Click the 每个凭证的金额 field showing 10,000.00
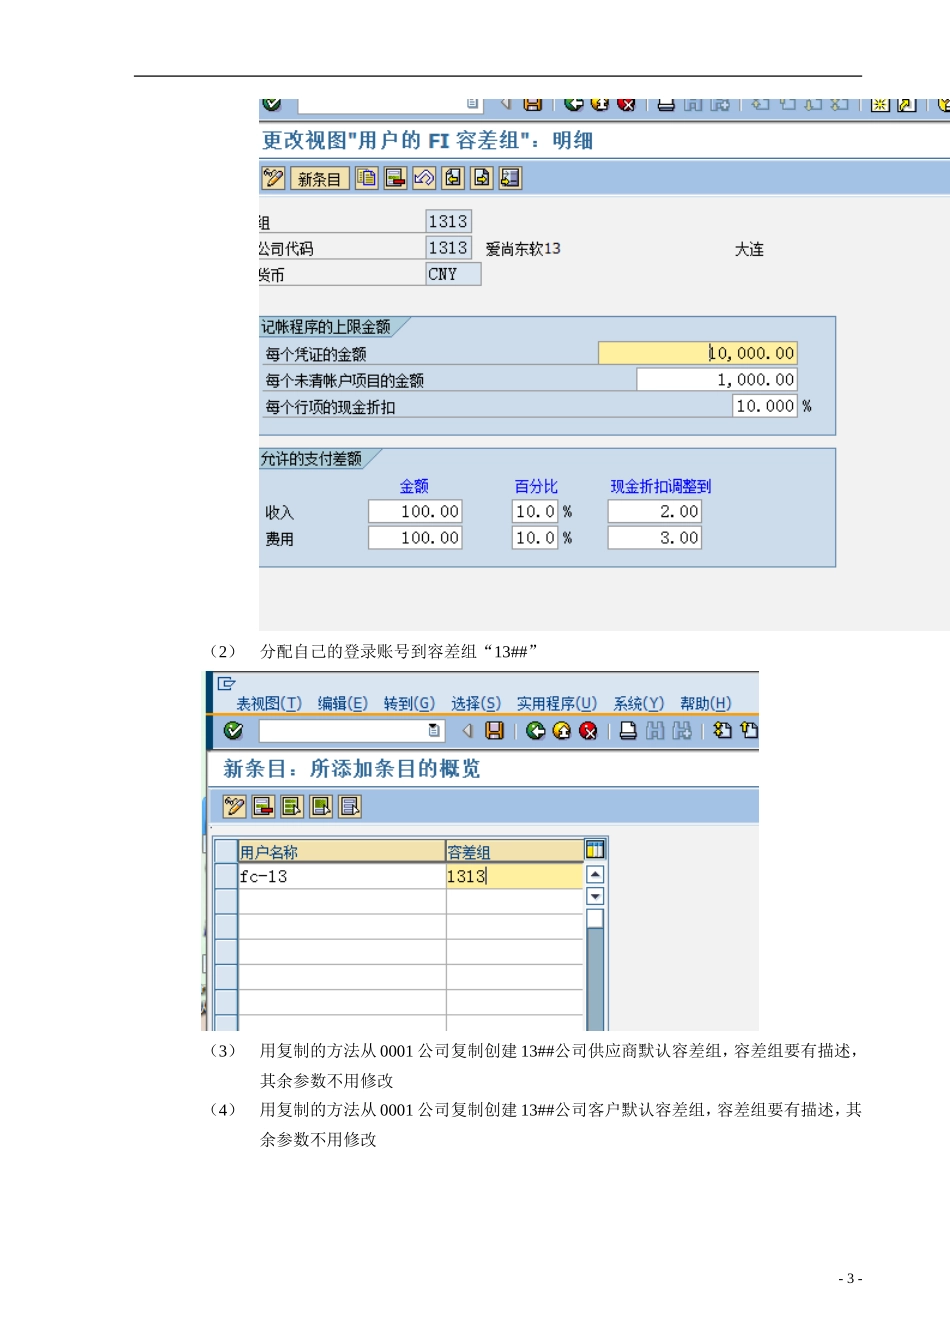Image resolution: width=950 pixels, height=1344 pixels. click(x=698, y=353)
